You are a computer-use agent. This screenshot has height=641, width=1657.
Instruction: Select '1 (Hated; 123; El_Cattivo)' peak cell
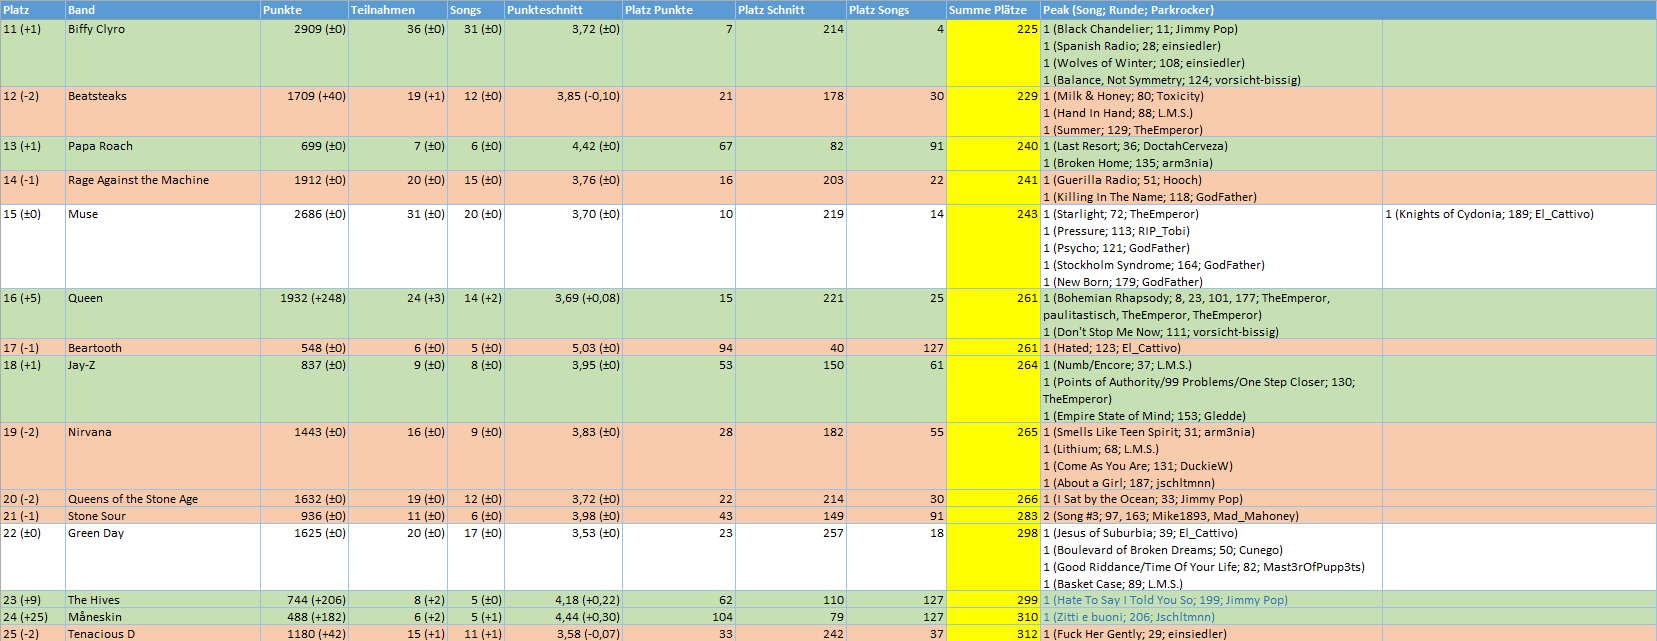1211,348
